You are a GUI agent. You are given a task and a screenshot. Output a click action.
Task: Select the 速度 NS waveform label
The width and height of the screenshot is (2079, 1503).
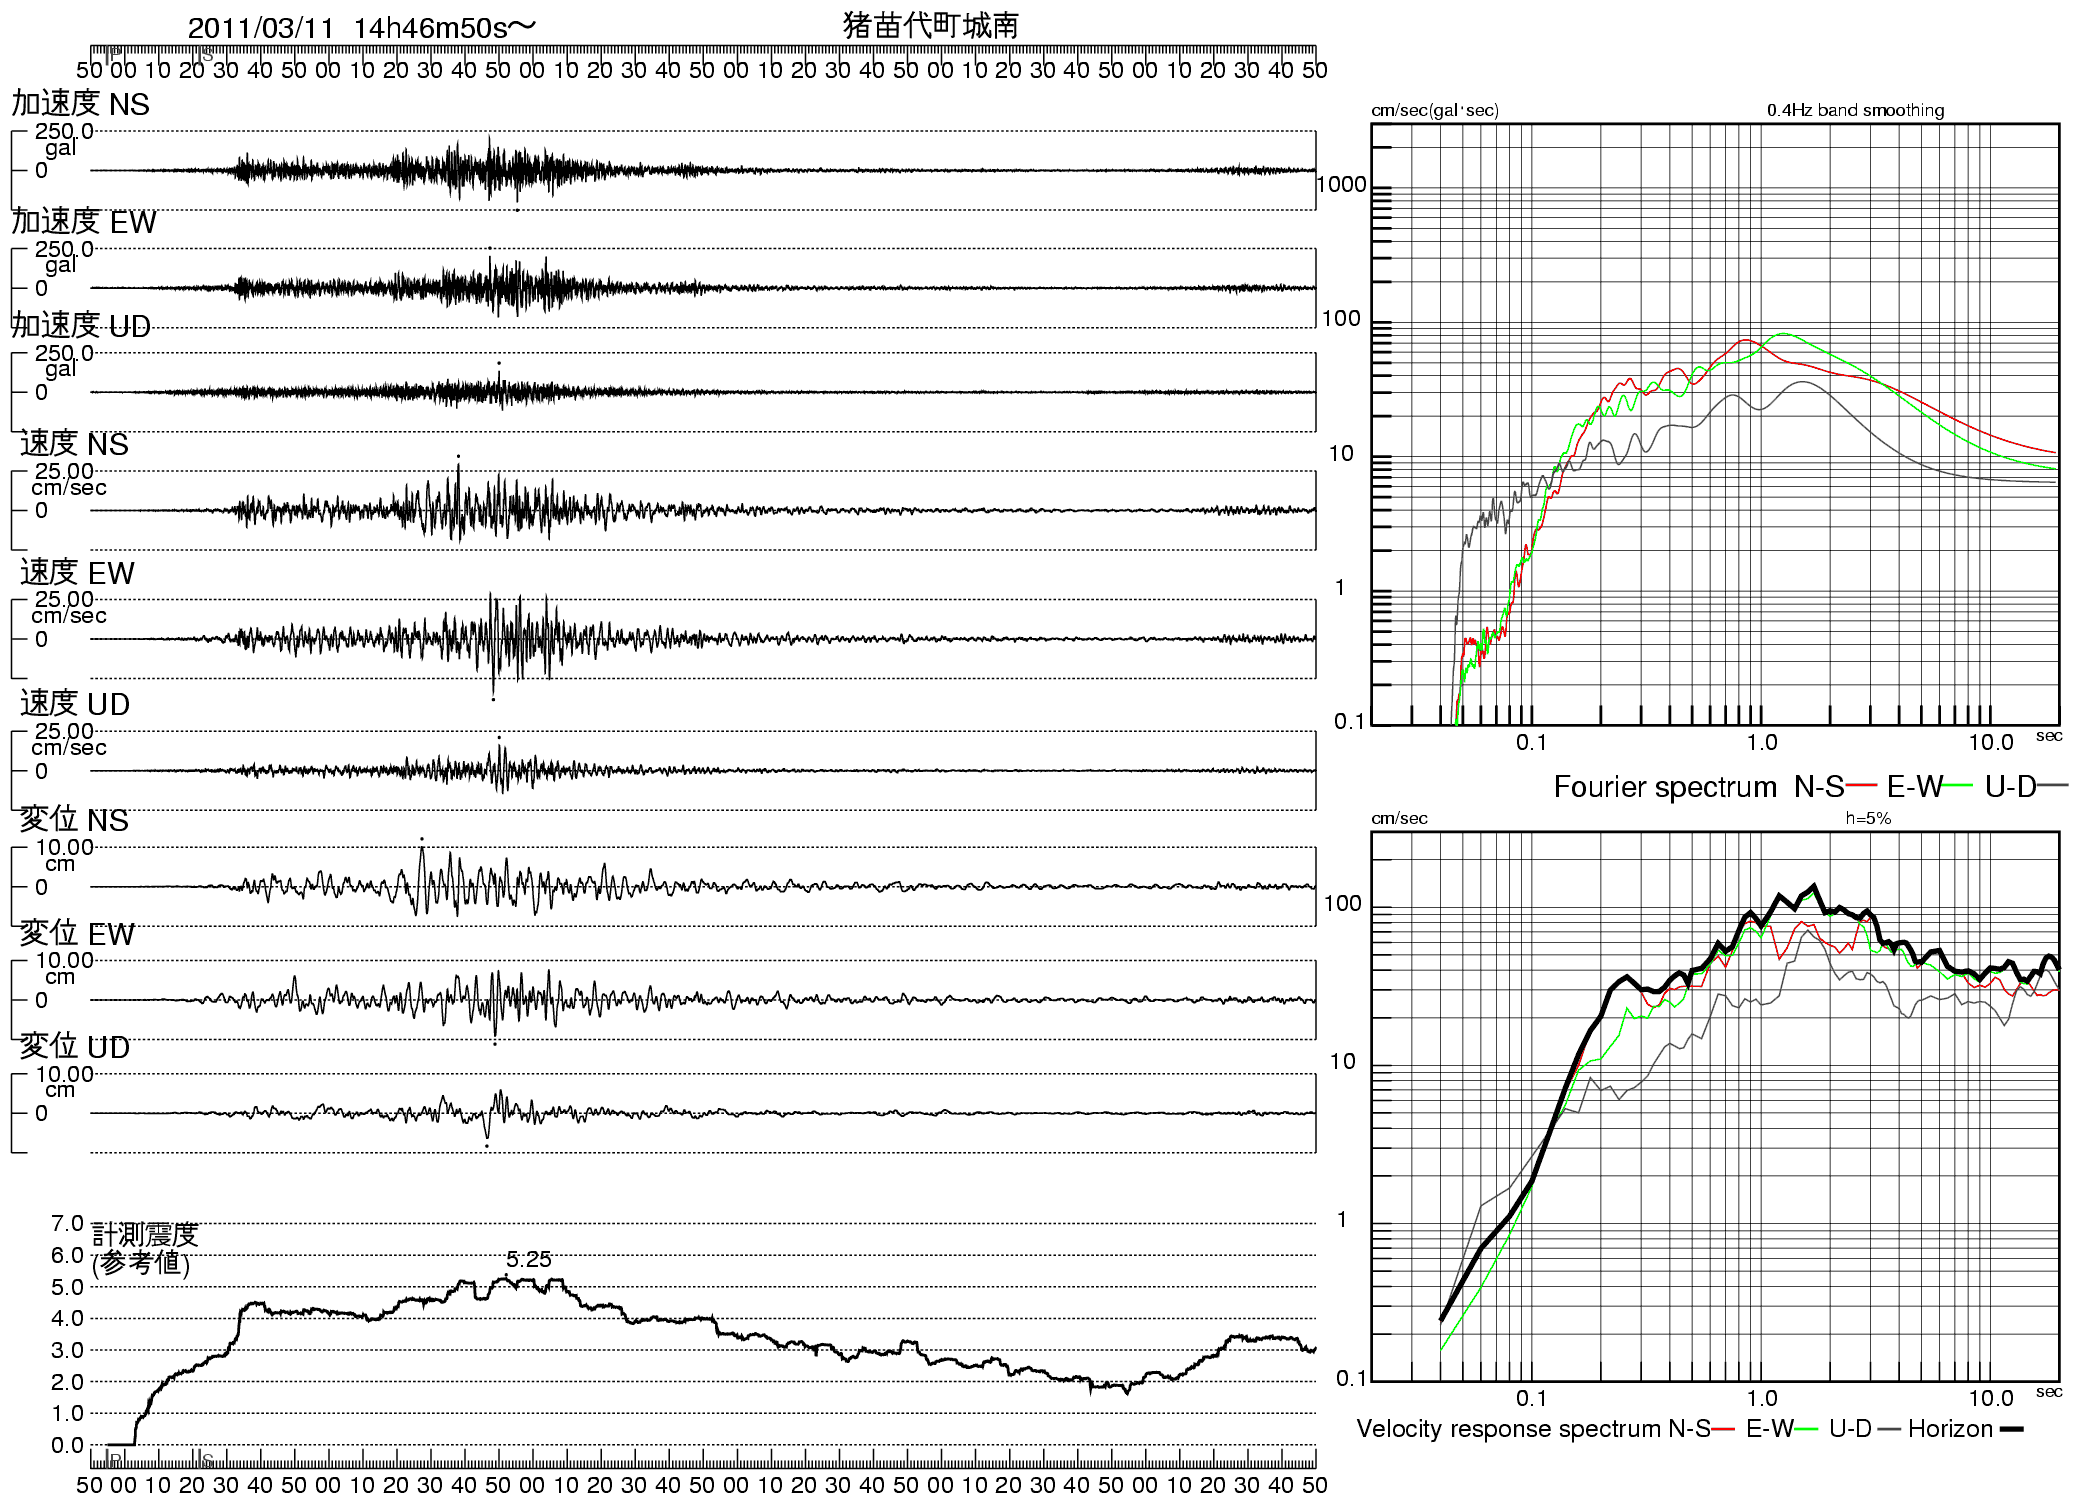point(74,444)
